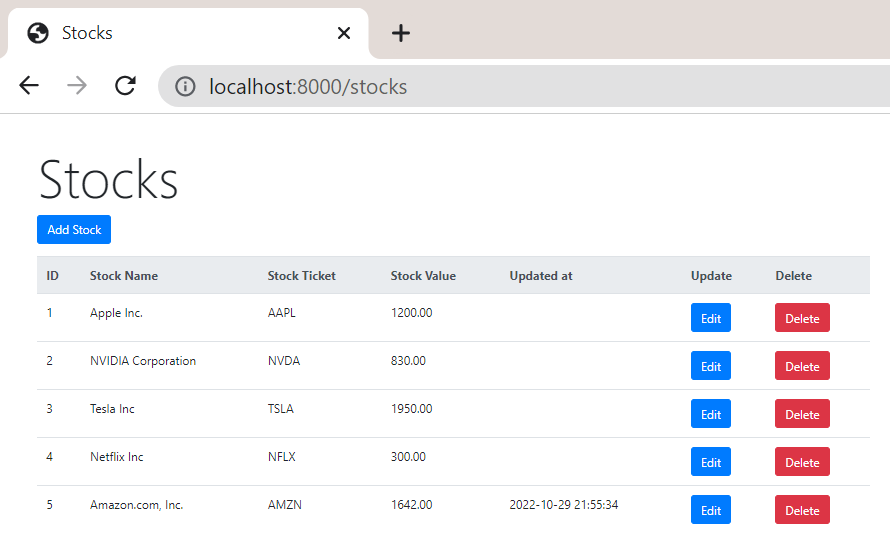The image size is (890, 554).
Task: Click the Updated at column header
Action: tap(541, 276)
